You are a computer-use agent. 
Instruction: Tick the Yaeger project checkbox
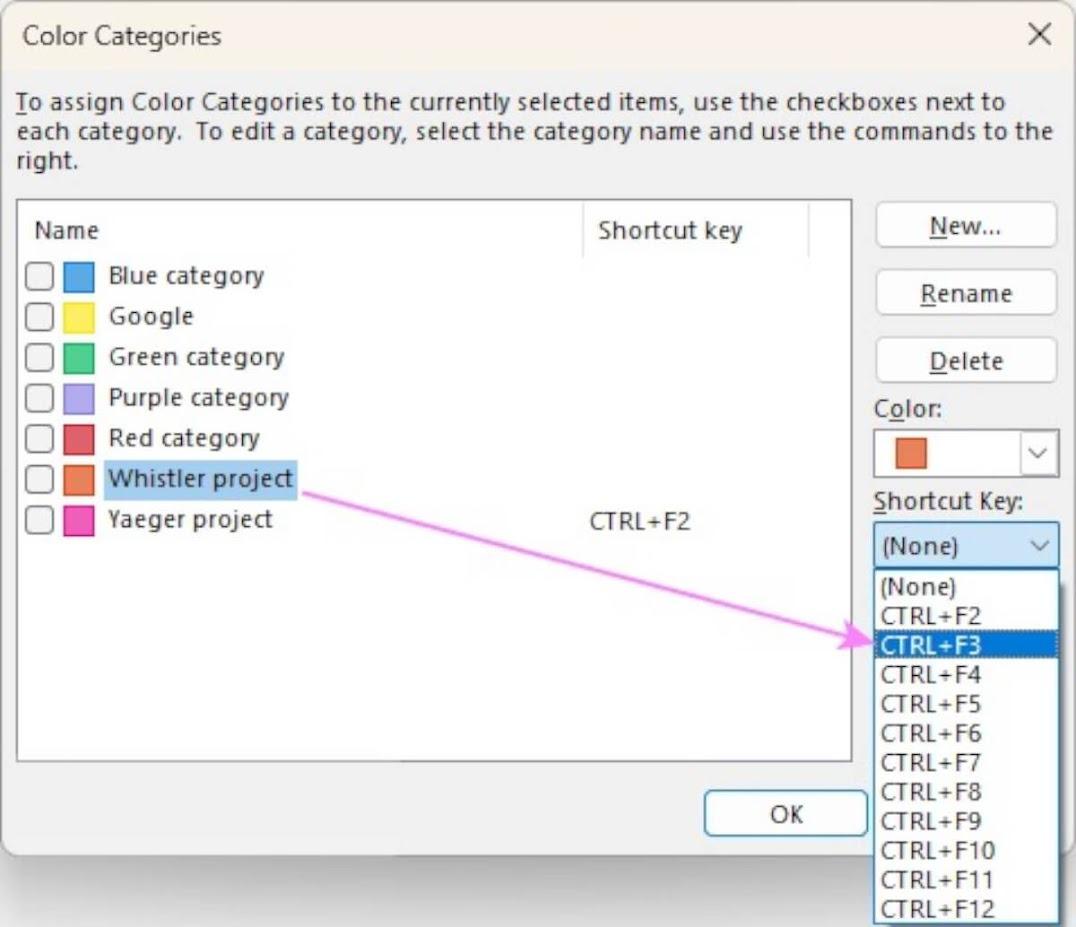[39, 520]
